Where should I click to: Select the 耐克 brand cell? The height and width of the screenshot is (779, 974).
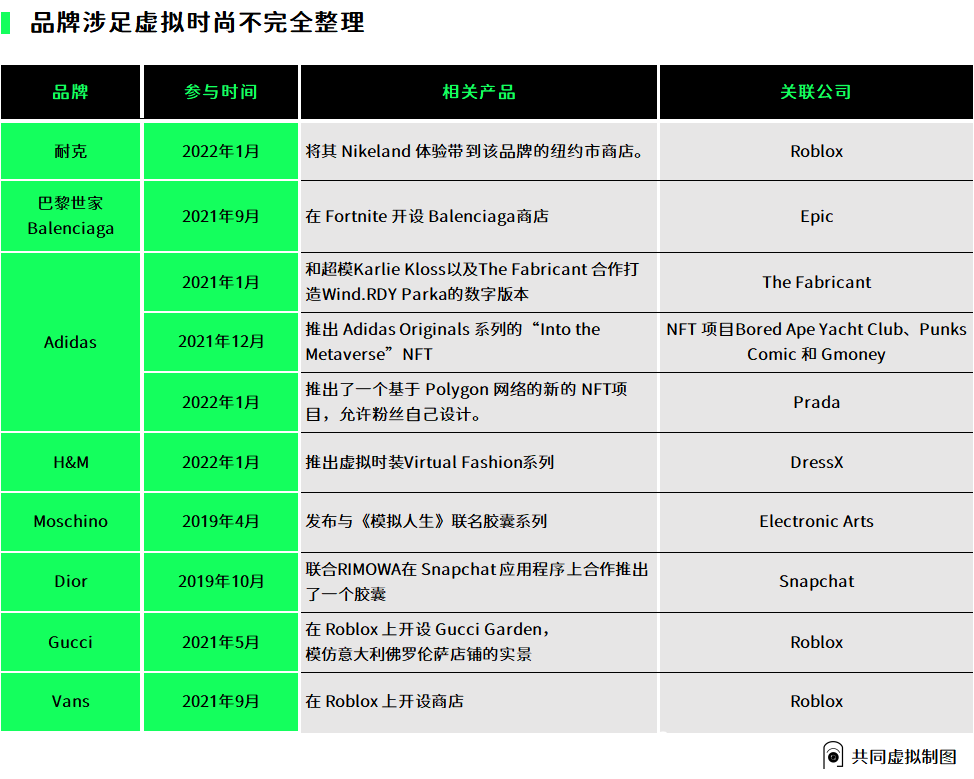point(70,152)
